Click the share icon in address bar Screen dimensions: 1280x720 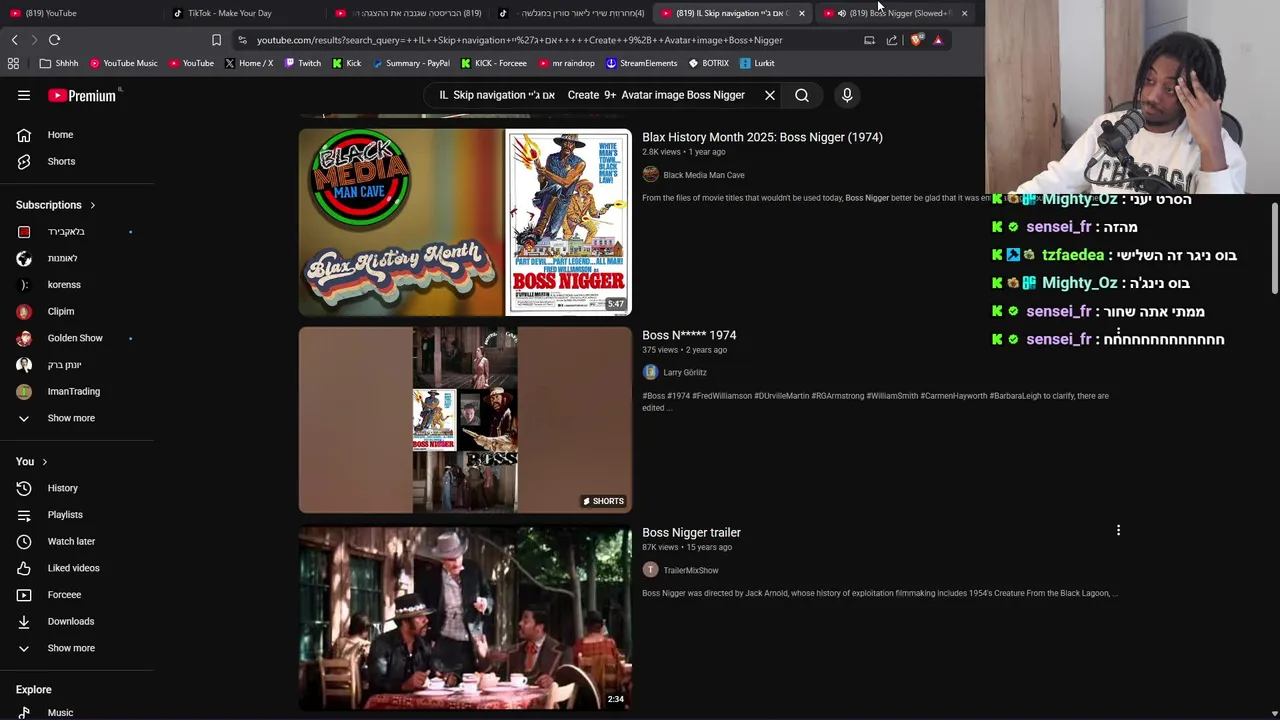pyautogui.click(x=892, y=40)
